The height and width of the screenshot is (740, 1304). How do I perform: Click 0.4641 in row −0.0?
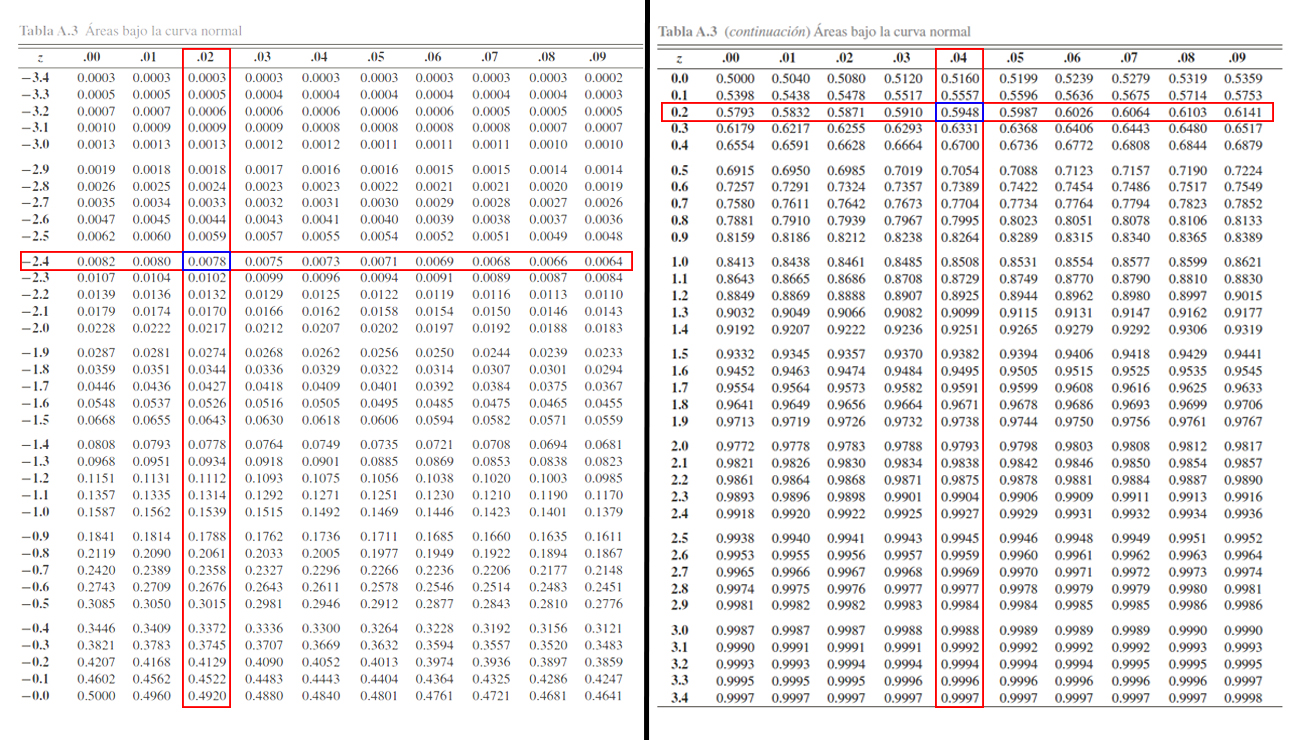click(x=603, y=695)
